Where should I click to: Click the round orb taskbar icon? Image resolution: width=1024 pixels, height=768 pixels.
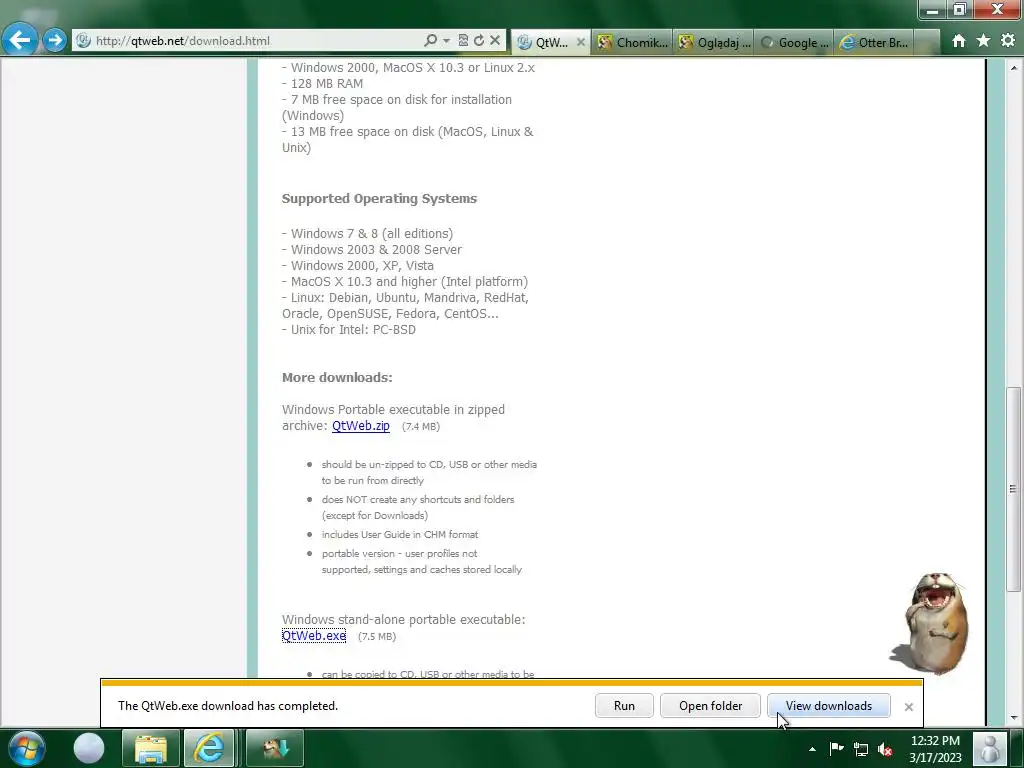click(89, 748)
